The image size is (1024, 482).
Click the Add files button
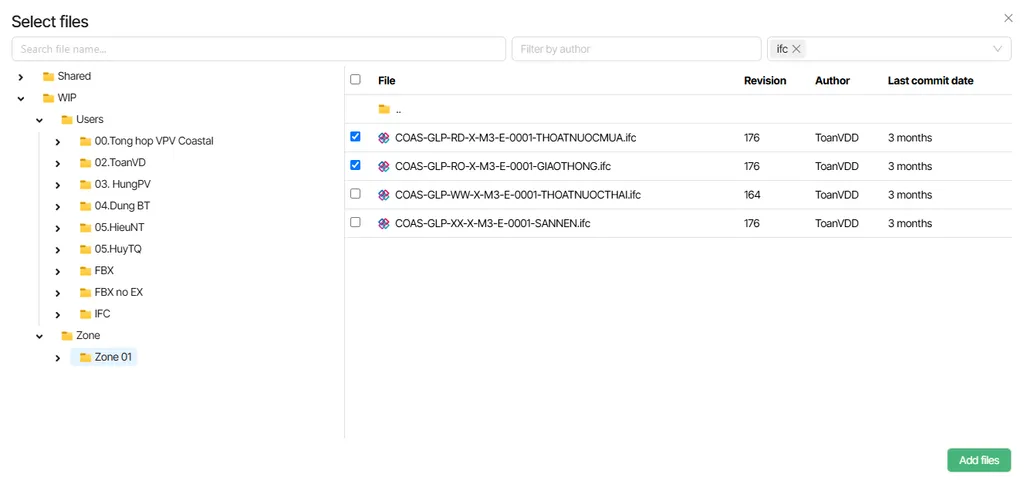(979, 460)
